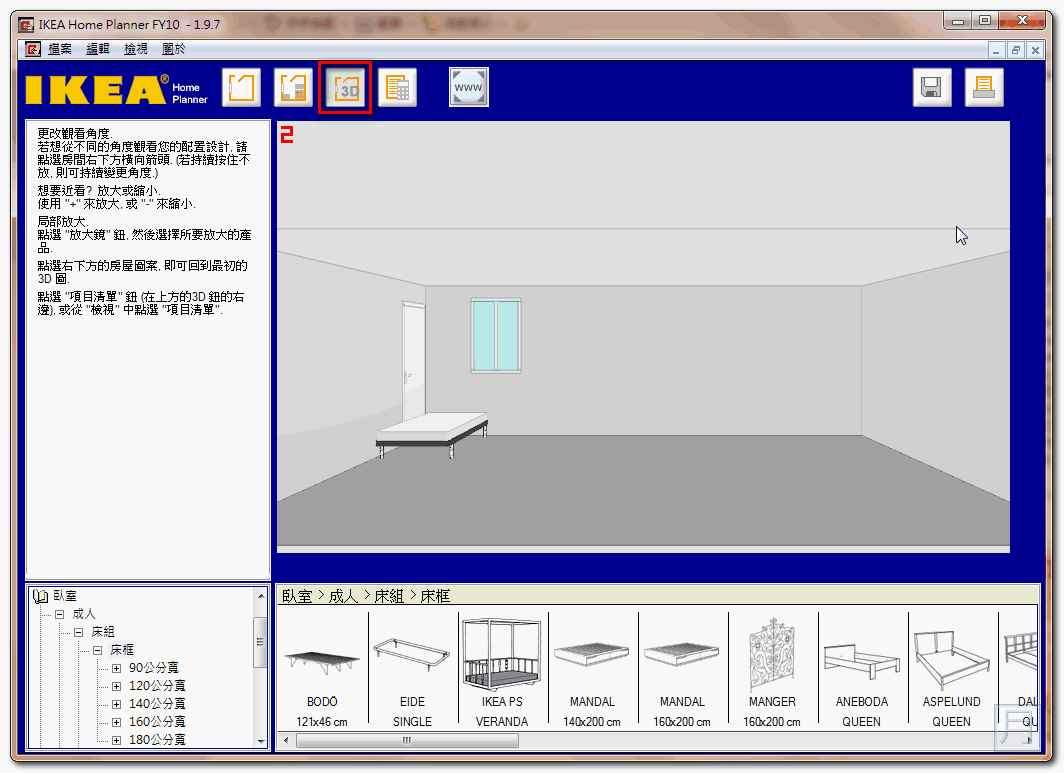The image size is (1064, 773).
Task: Open the item list calculator icon
Action: click(x=397, y=88)
